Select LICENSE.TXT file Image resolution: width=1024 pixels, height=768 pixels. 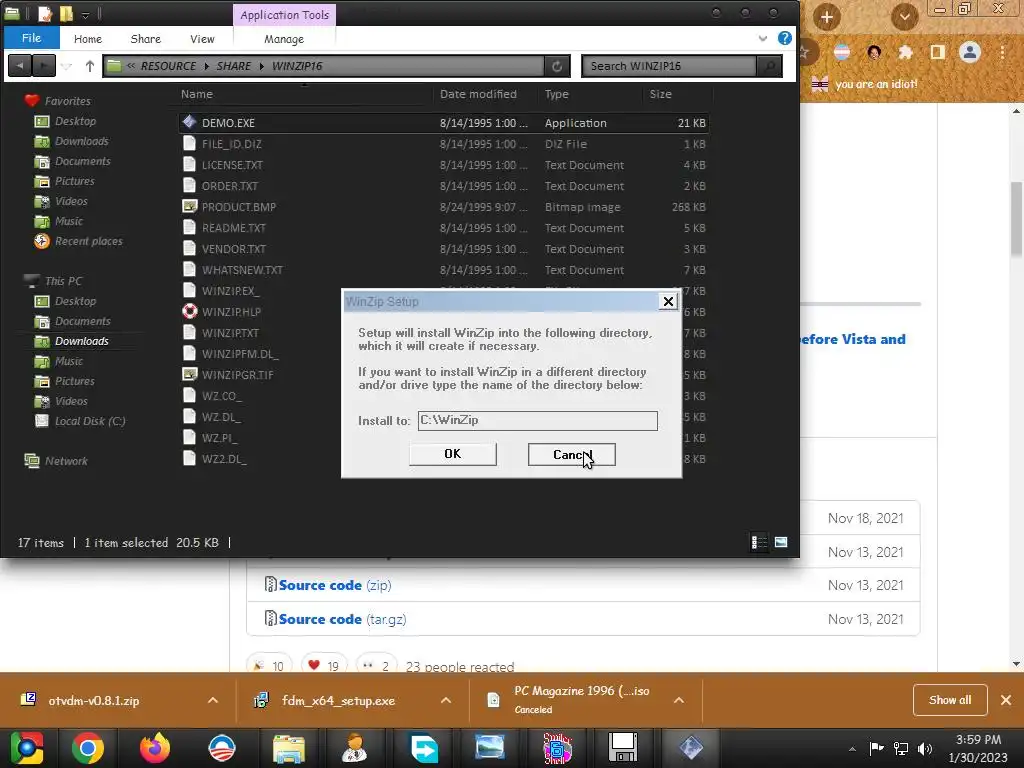pos(232,165)
